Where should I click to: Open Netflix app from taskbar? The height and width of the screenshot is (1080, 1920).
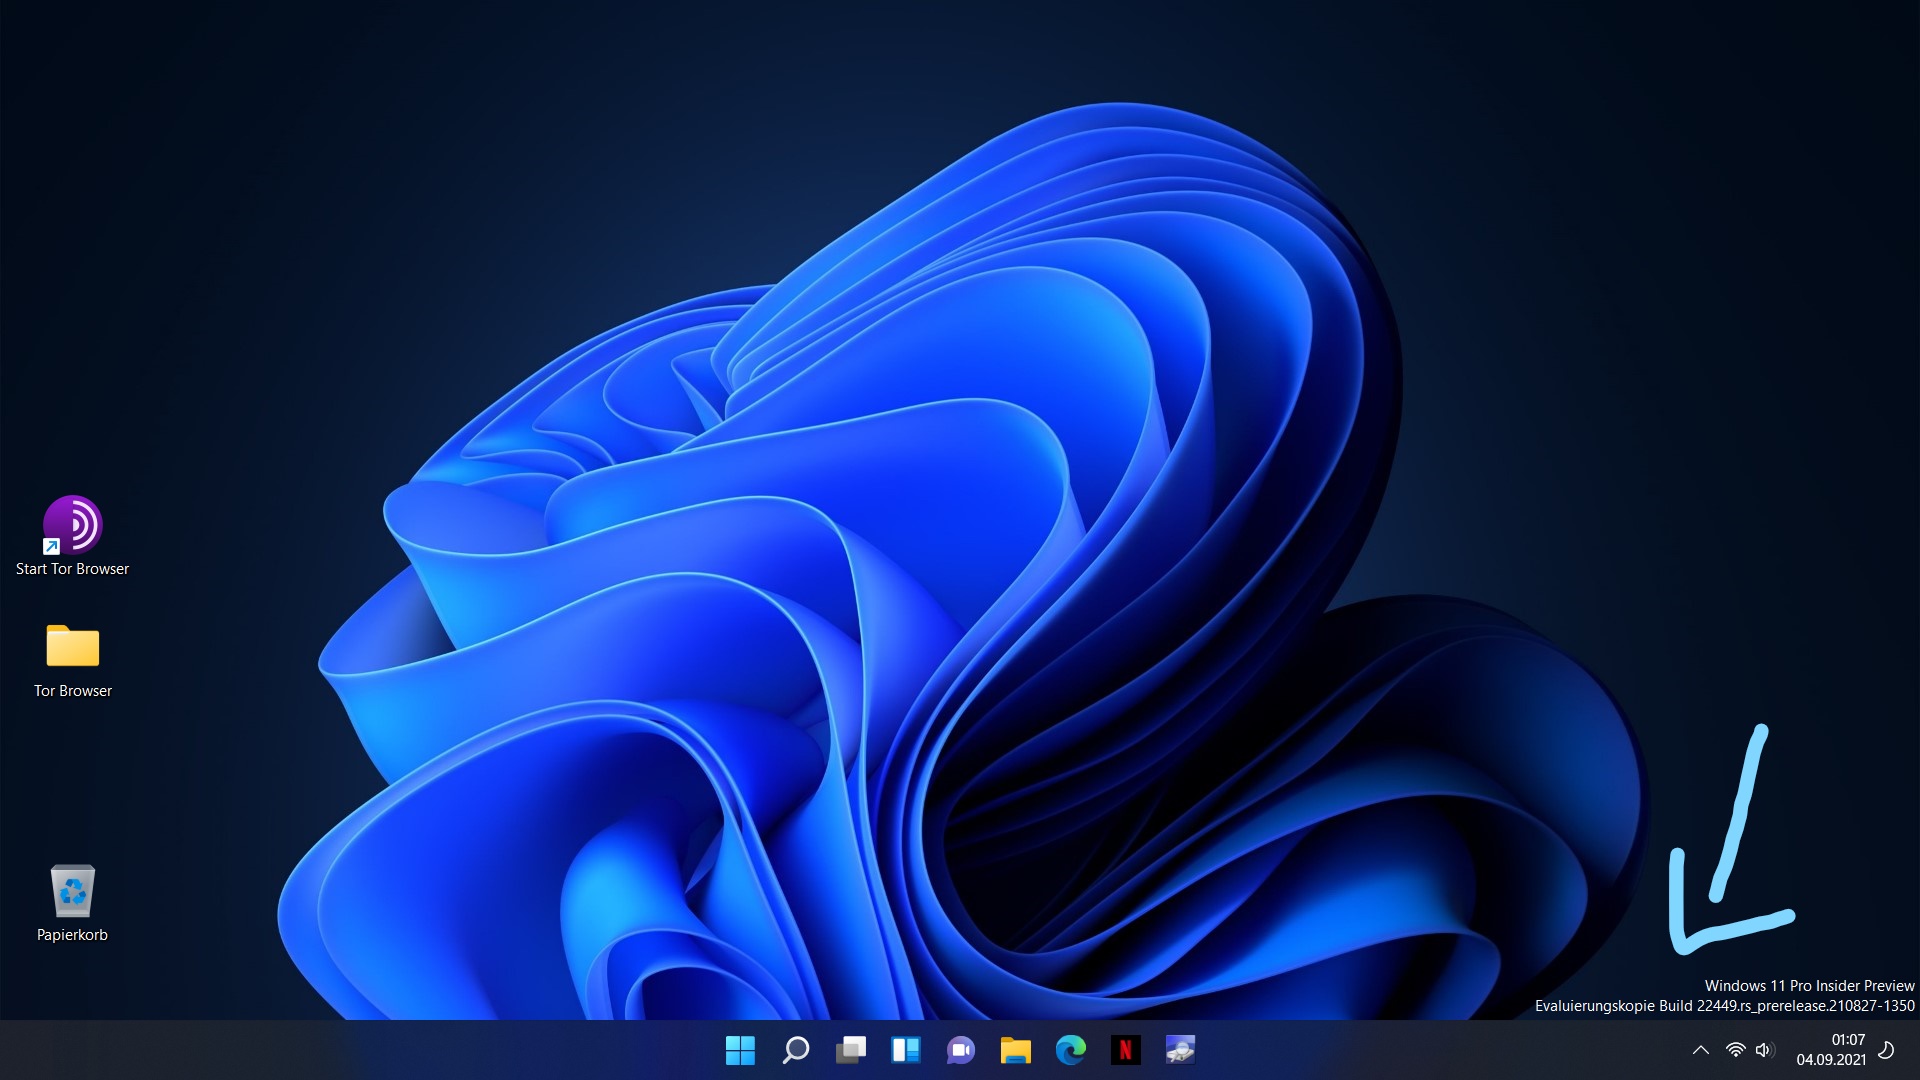1125,1050
